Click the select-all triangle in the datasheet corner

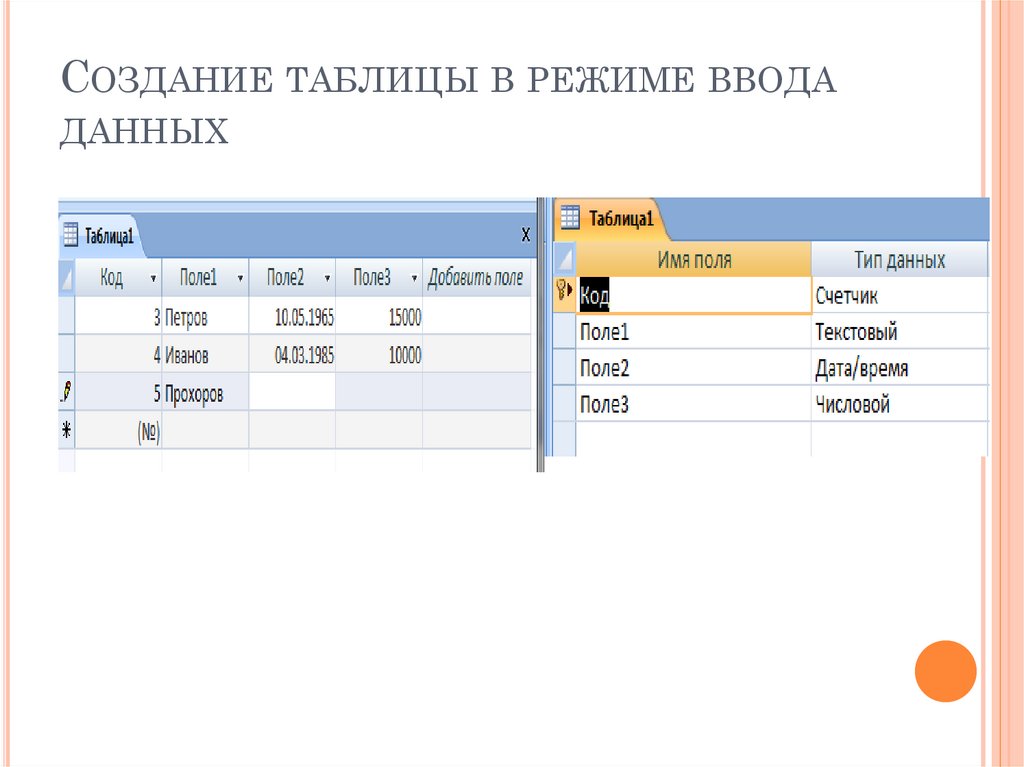click(65, 277)
